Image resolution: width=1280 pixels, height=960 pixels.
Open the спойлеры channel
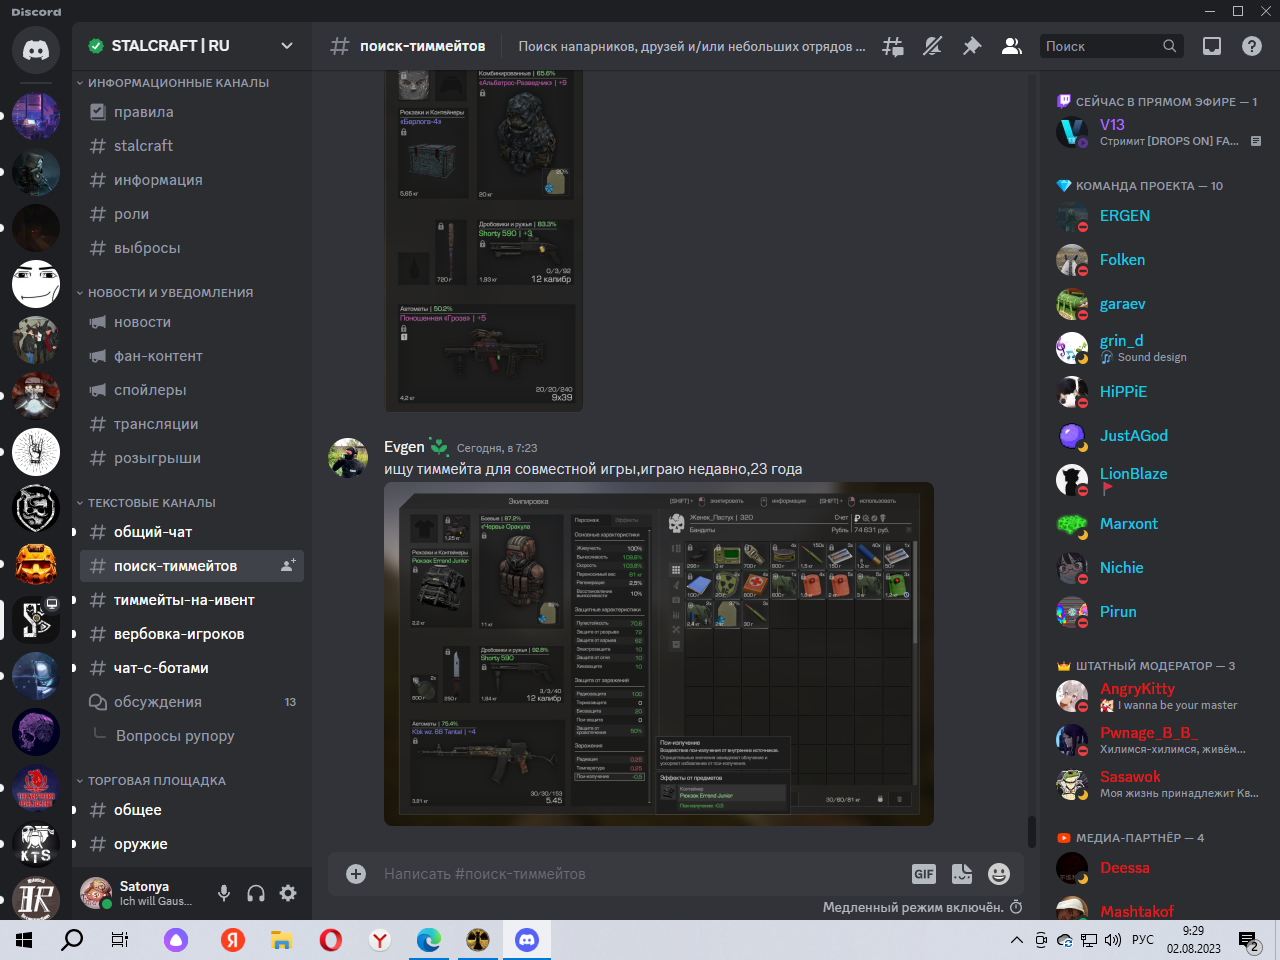point(192,390)
